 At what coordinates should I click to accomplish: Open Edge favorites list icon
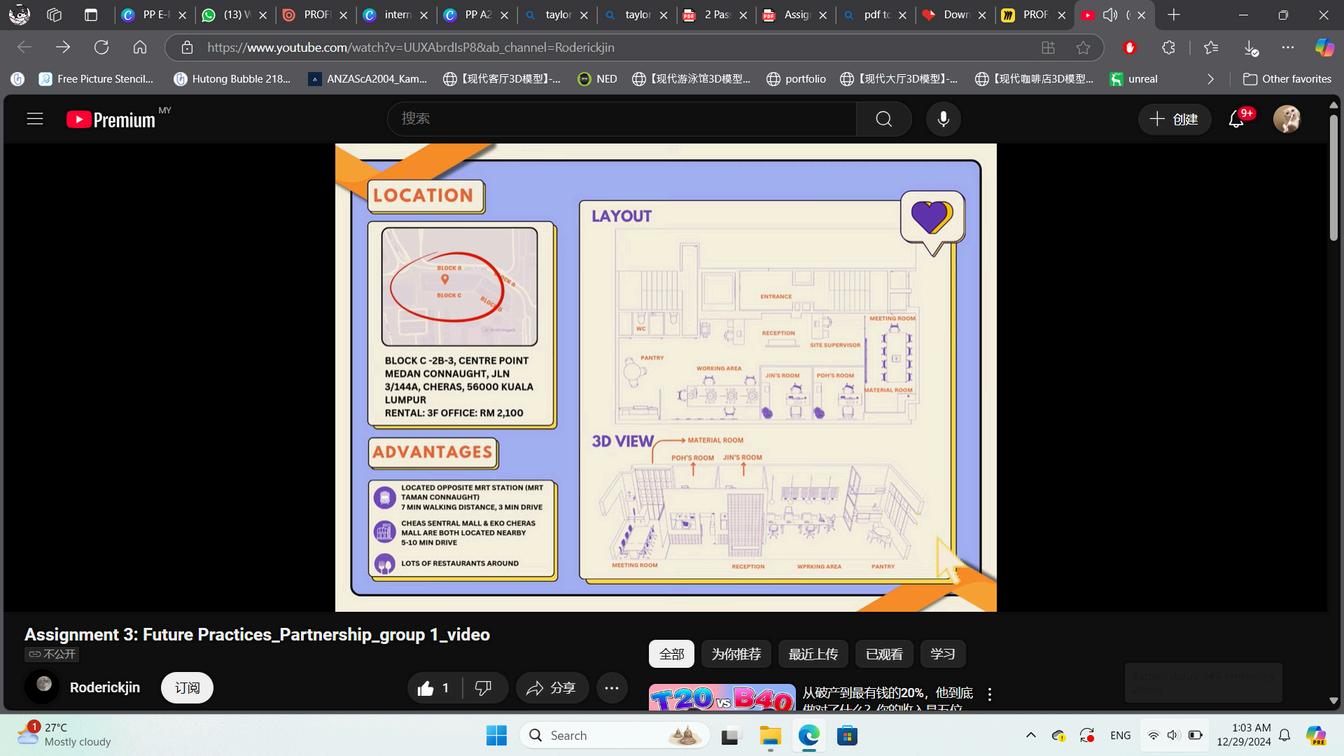(x=1211, y=47)
